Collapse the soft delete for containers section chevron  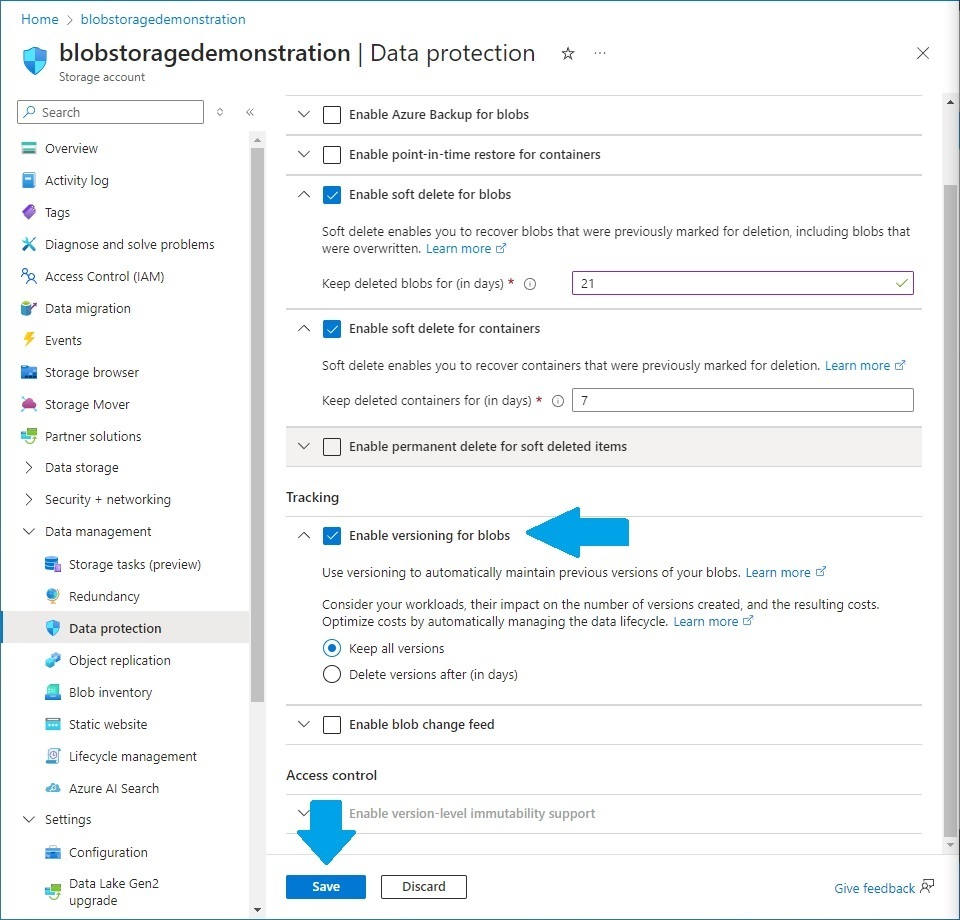coord(304,328)
